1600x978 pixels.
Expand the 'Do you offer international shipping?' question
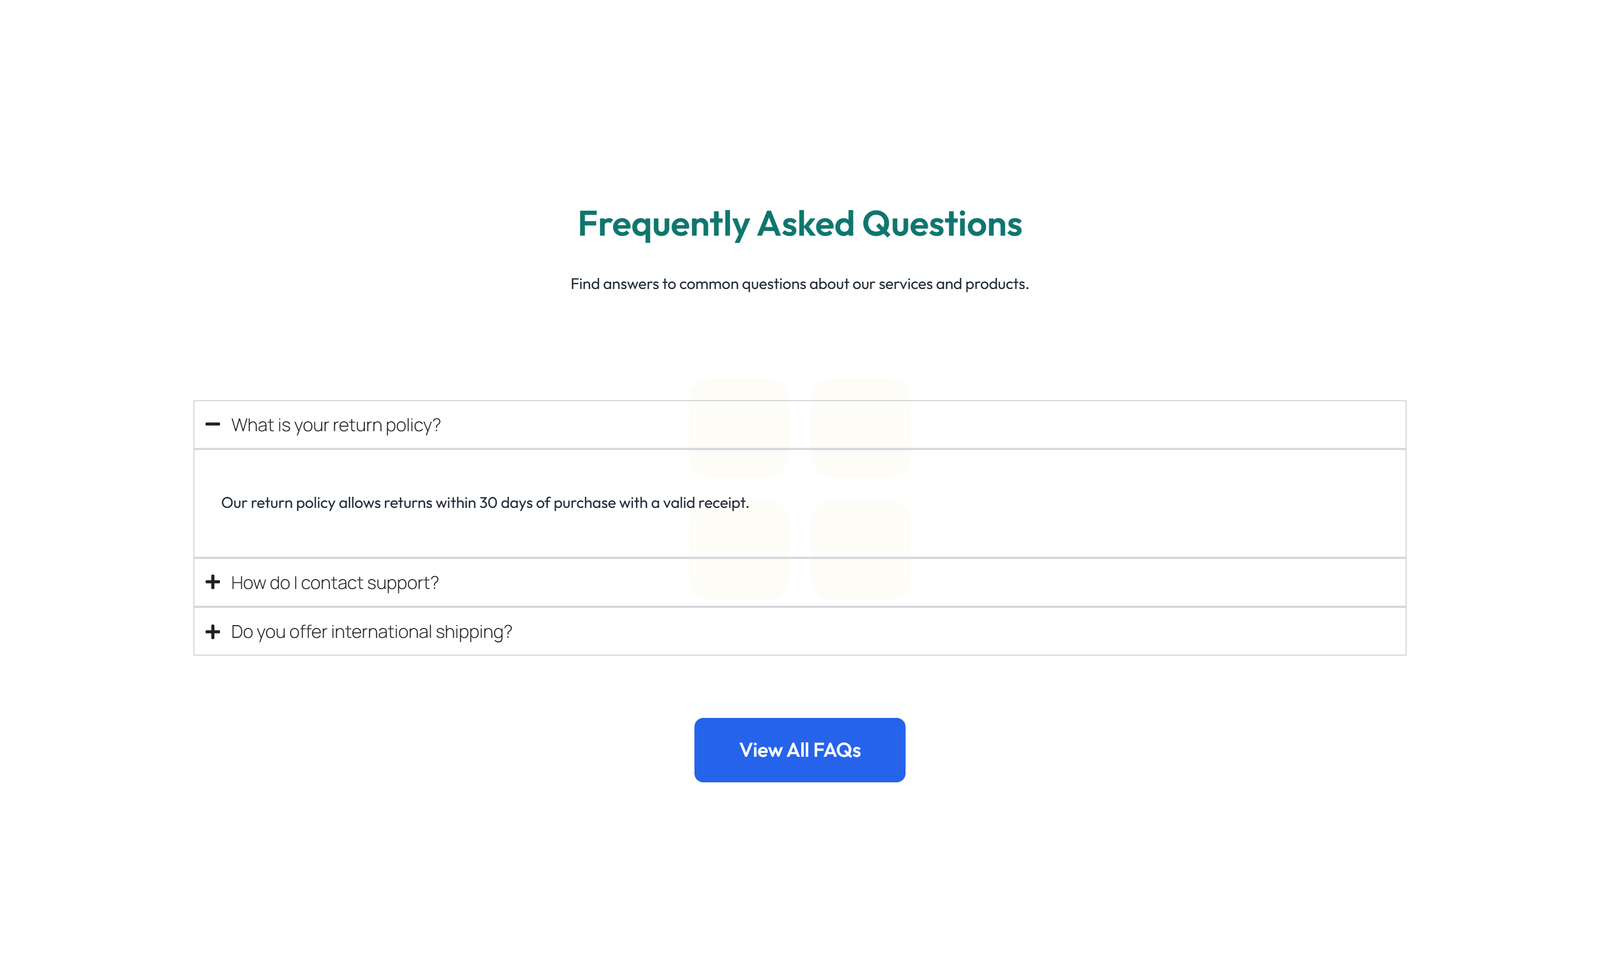371,631
